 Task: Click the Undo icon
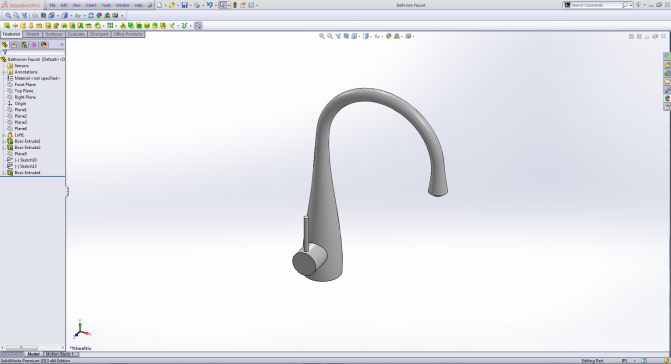point(209,5)
